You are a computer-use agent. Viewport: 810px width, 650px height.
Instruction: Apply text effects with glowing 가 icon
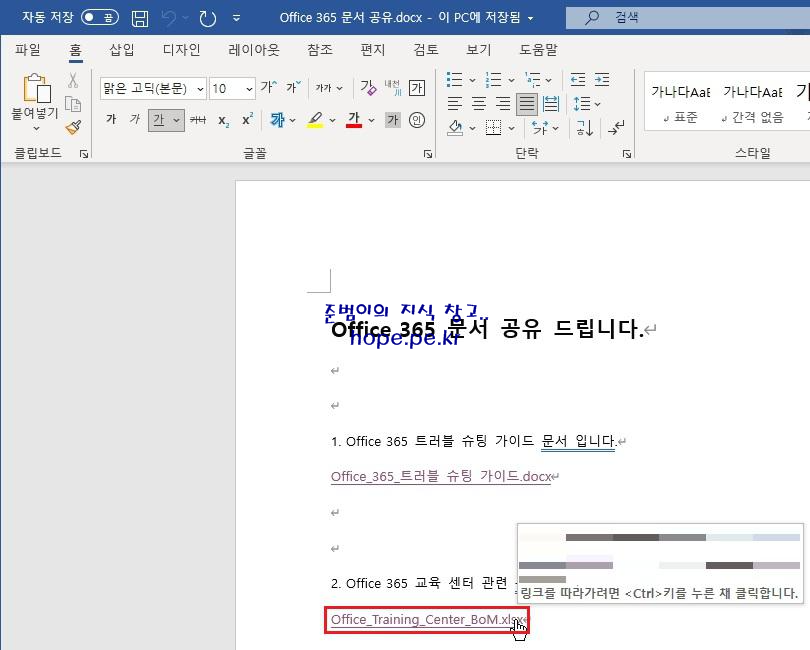277,120
